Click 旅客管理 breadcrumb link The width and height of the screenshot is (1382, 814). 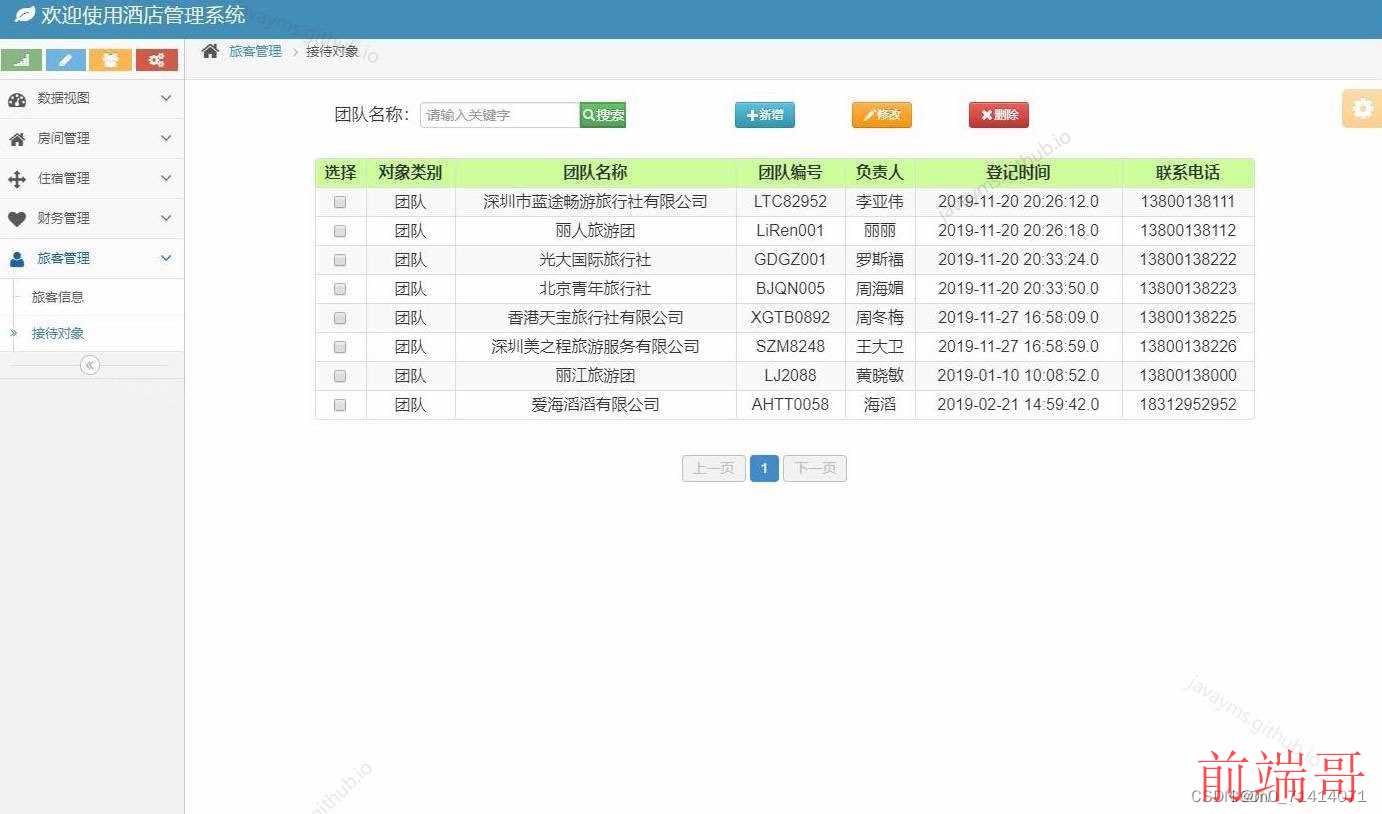pyautogui.click(x=255, y=51)
